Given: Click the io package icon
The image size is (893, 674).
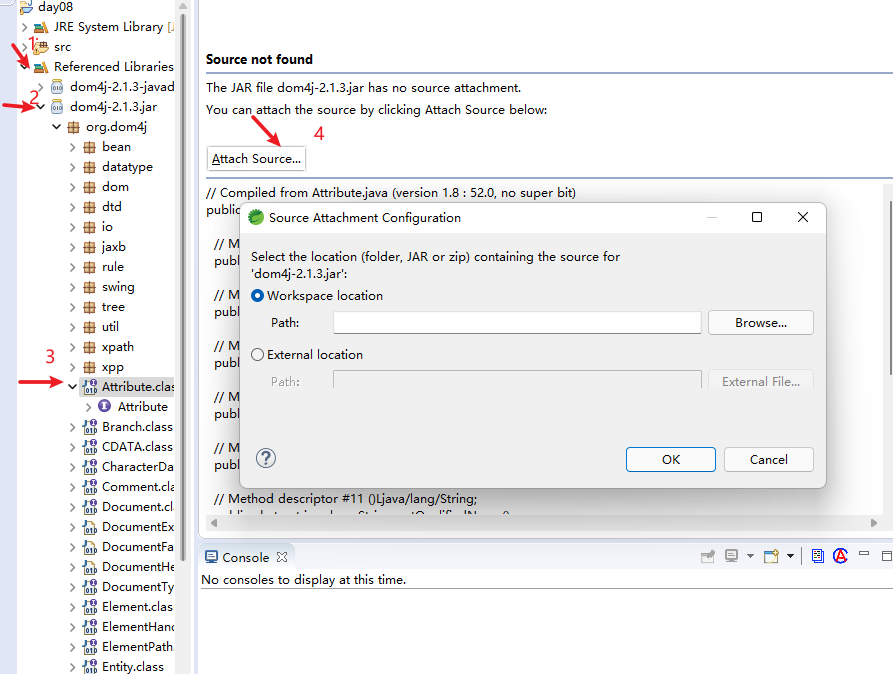Looking at the screenshot, I should pos(89,227).
